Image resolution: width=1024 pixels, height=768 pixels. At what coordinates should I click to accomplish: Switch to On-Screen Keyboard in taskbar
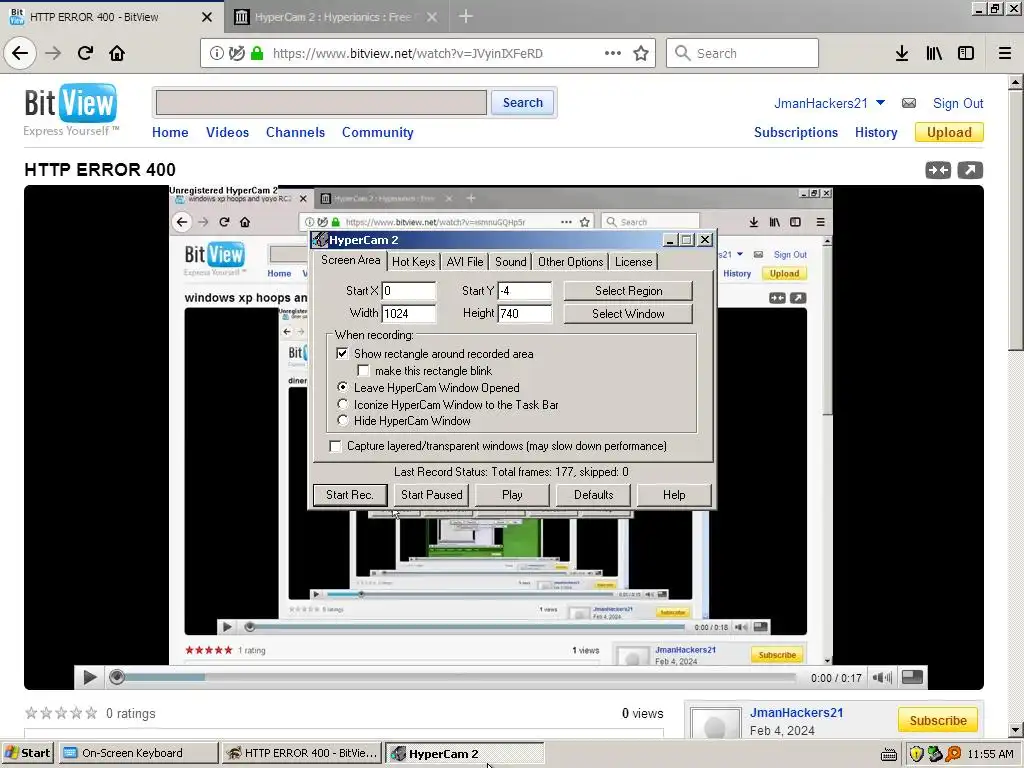pos(137,754)
